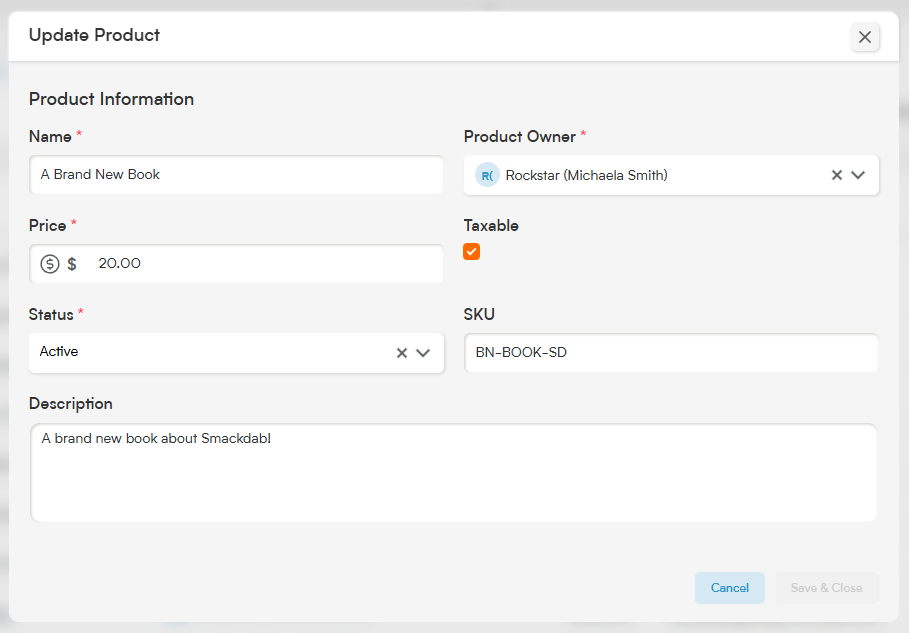Click the Status field label
909x633 pixels.
pos(51,314)
